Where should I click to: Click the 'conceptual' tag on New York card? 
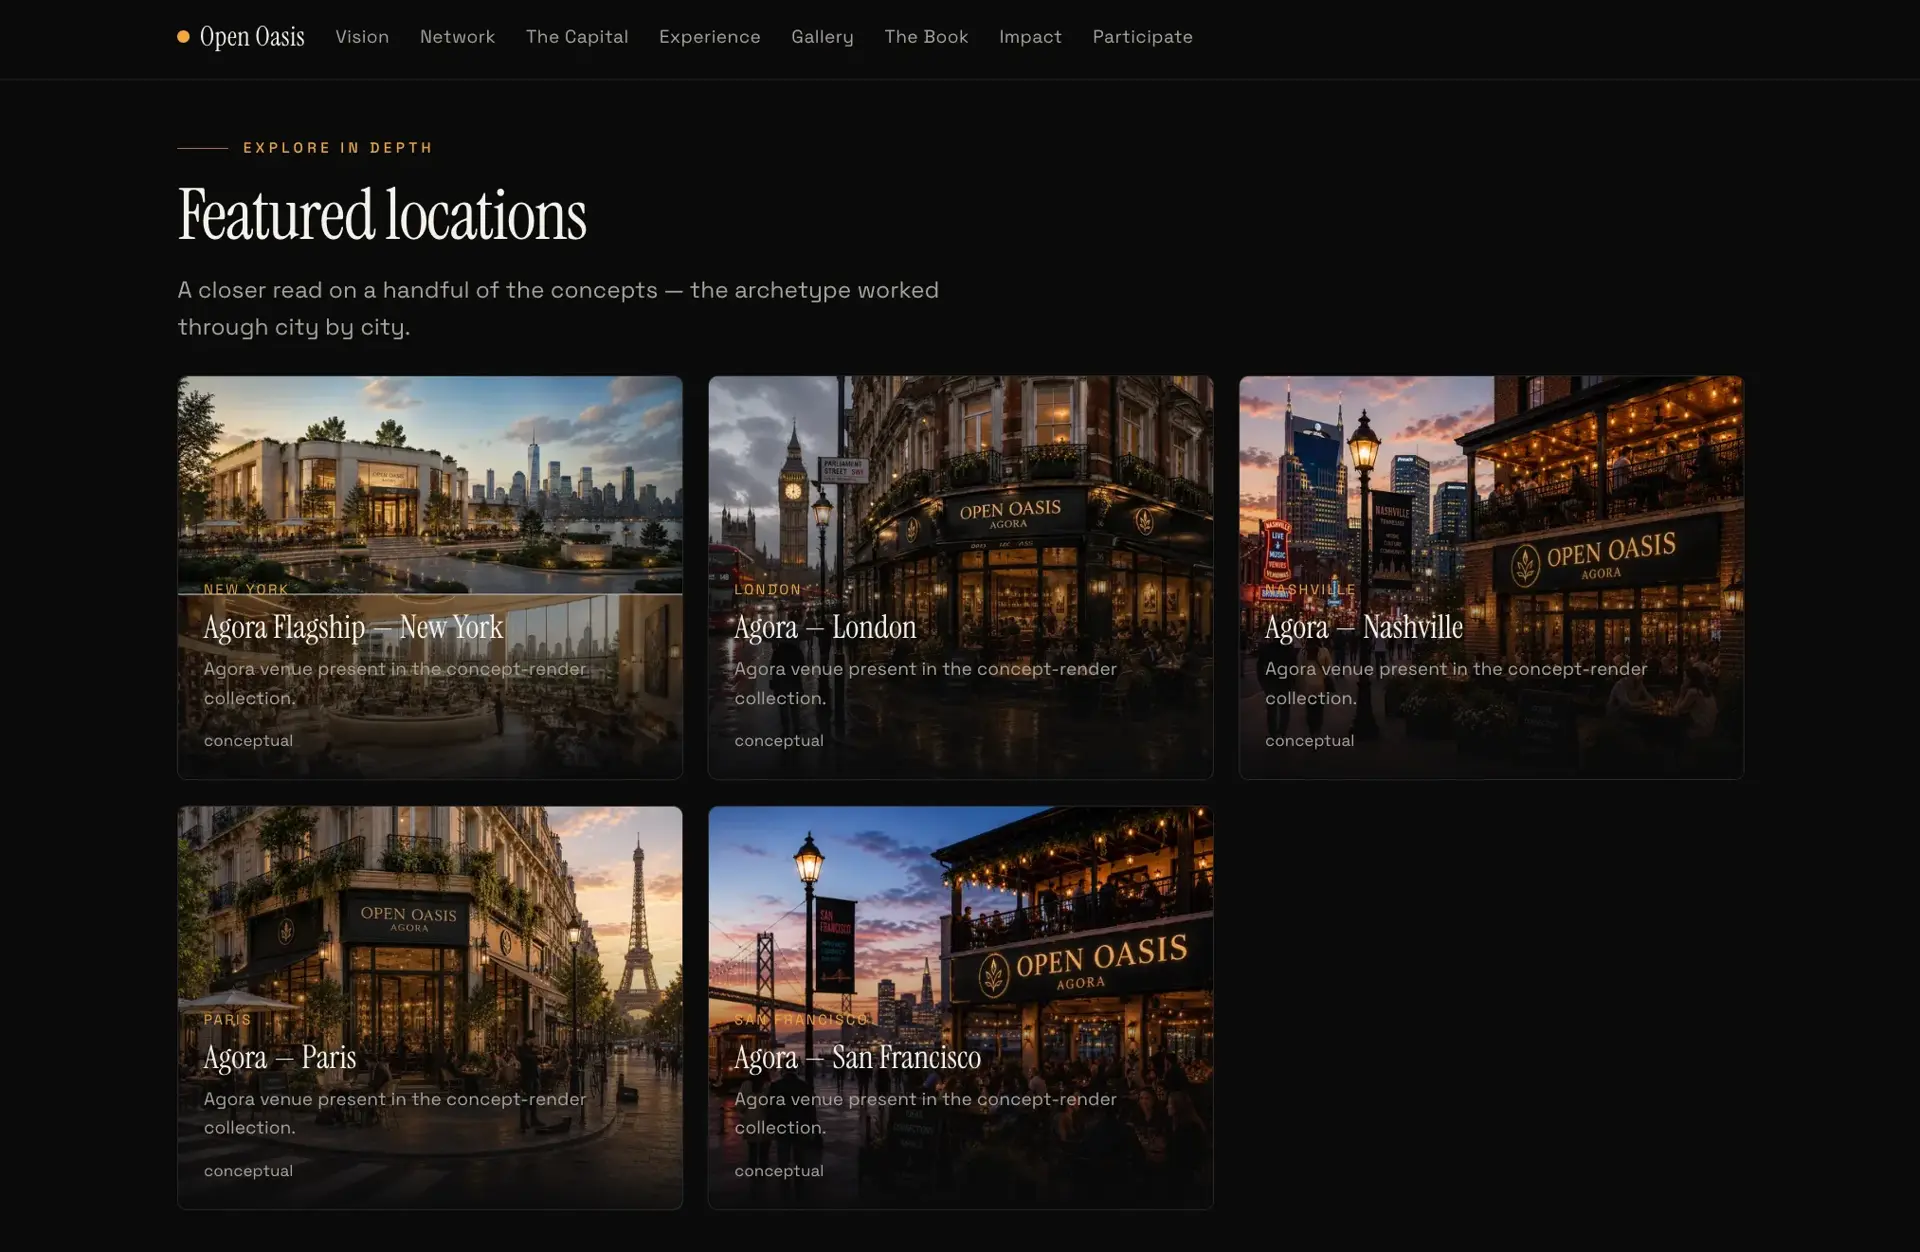(248, 741)
